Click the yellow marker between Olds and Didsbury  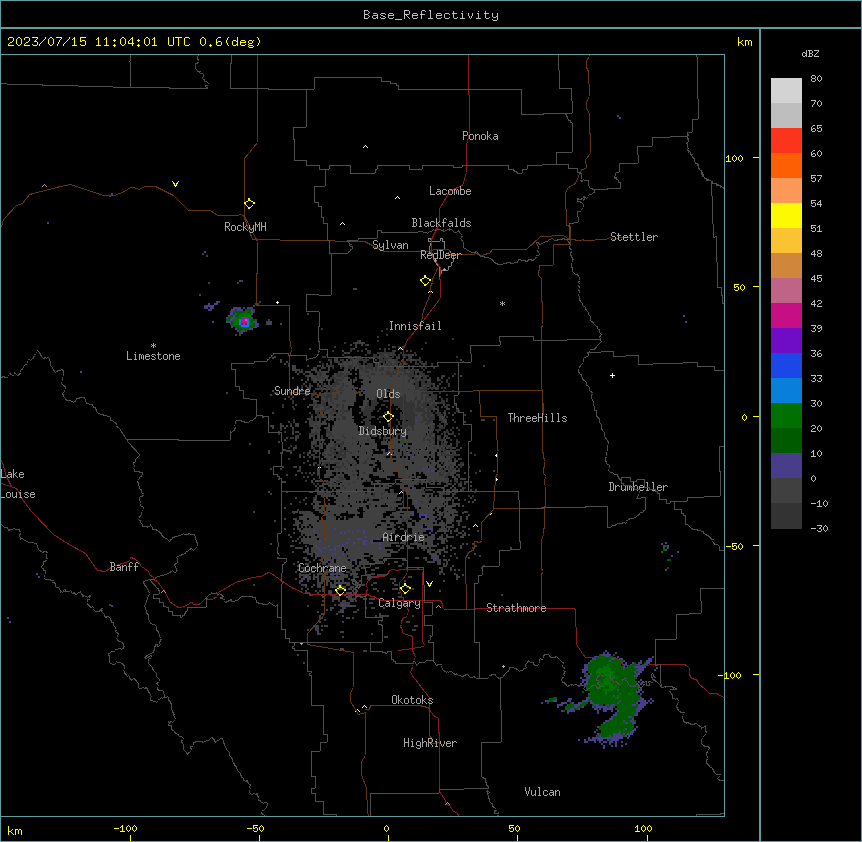[x=388, y=417]
